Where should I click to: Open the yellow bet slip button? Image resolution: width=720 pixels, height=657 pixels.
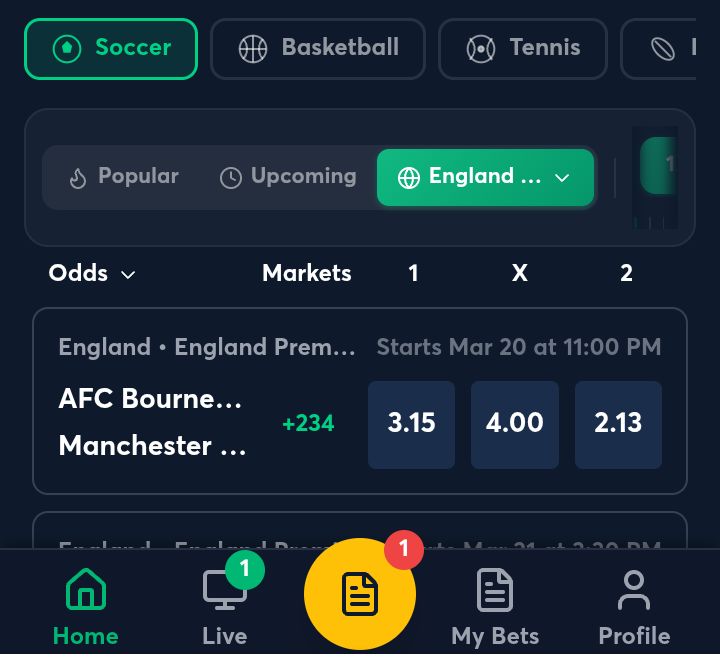point(360,595)
